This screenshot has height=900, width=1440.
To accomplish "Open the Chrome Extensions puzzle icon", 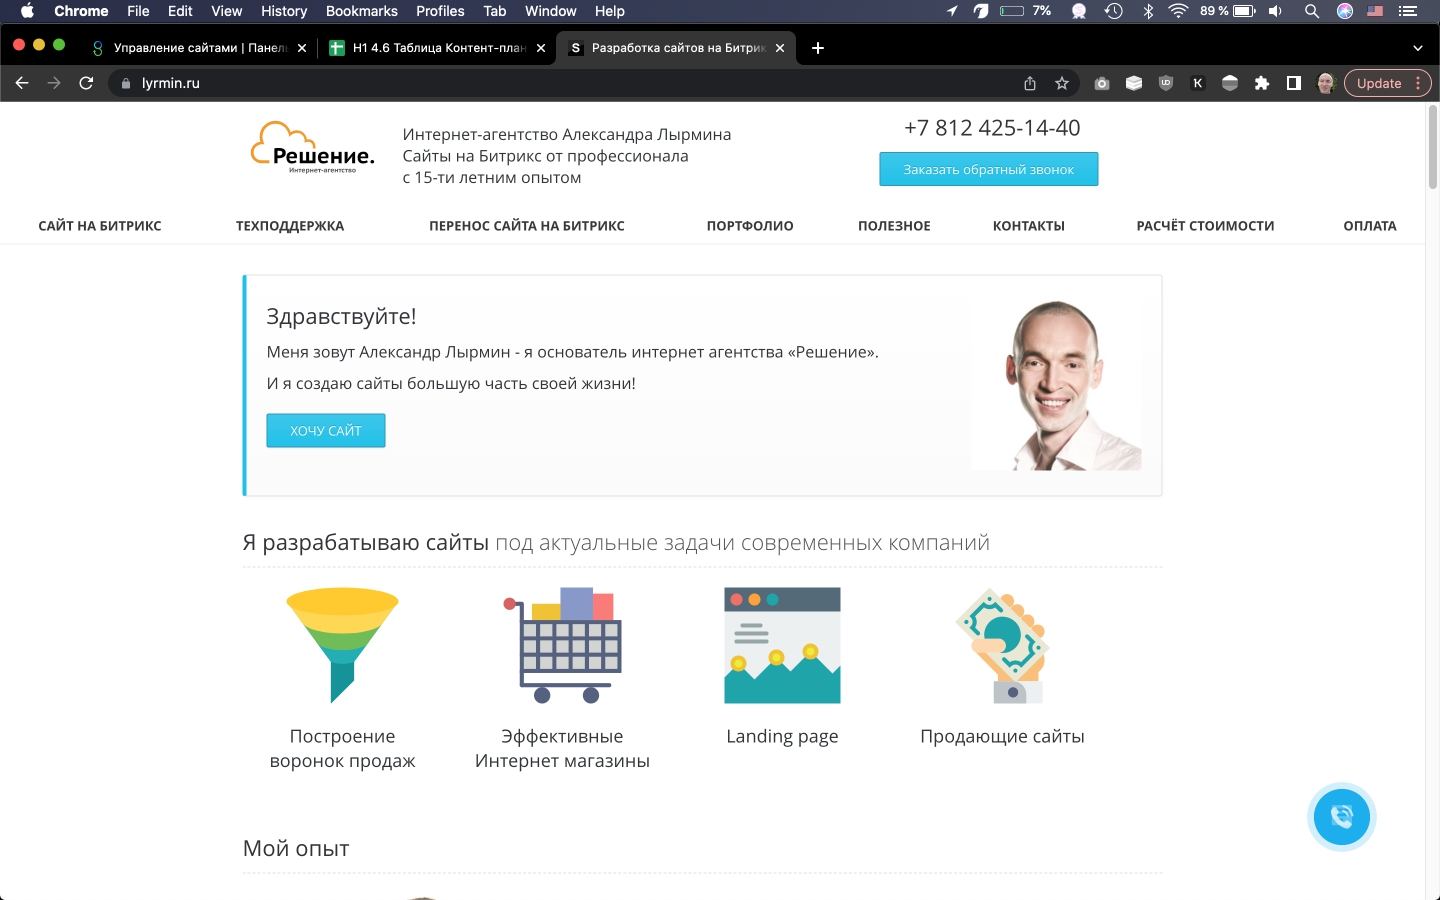I will (x=1262, y=83).
